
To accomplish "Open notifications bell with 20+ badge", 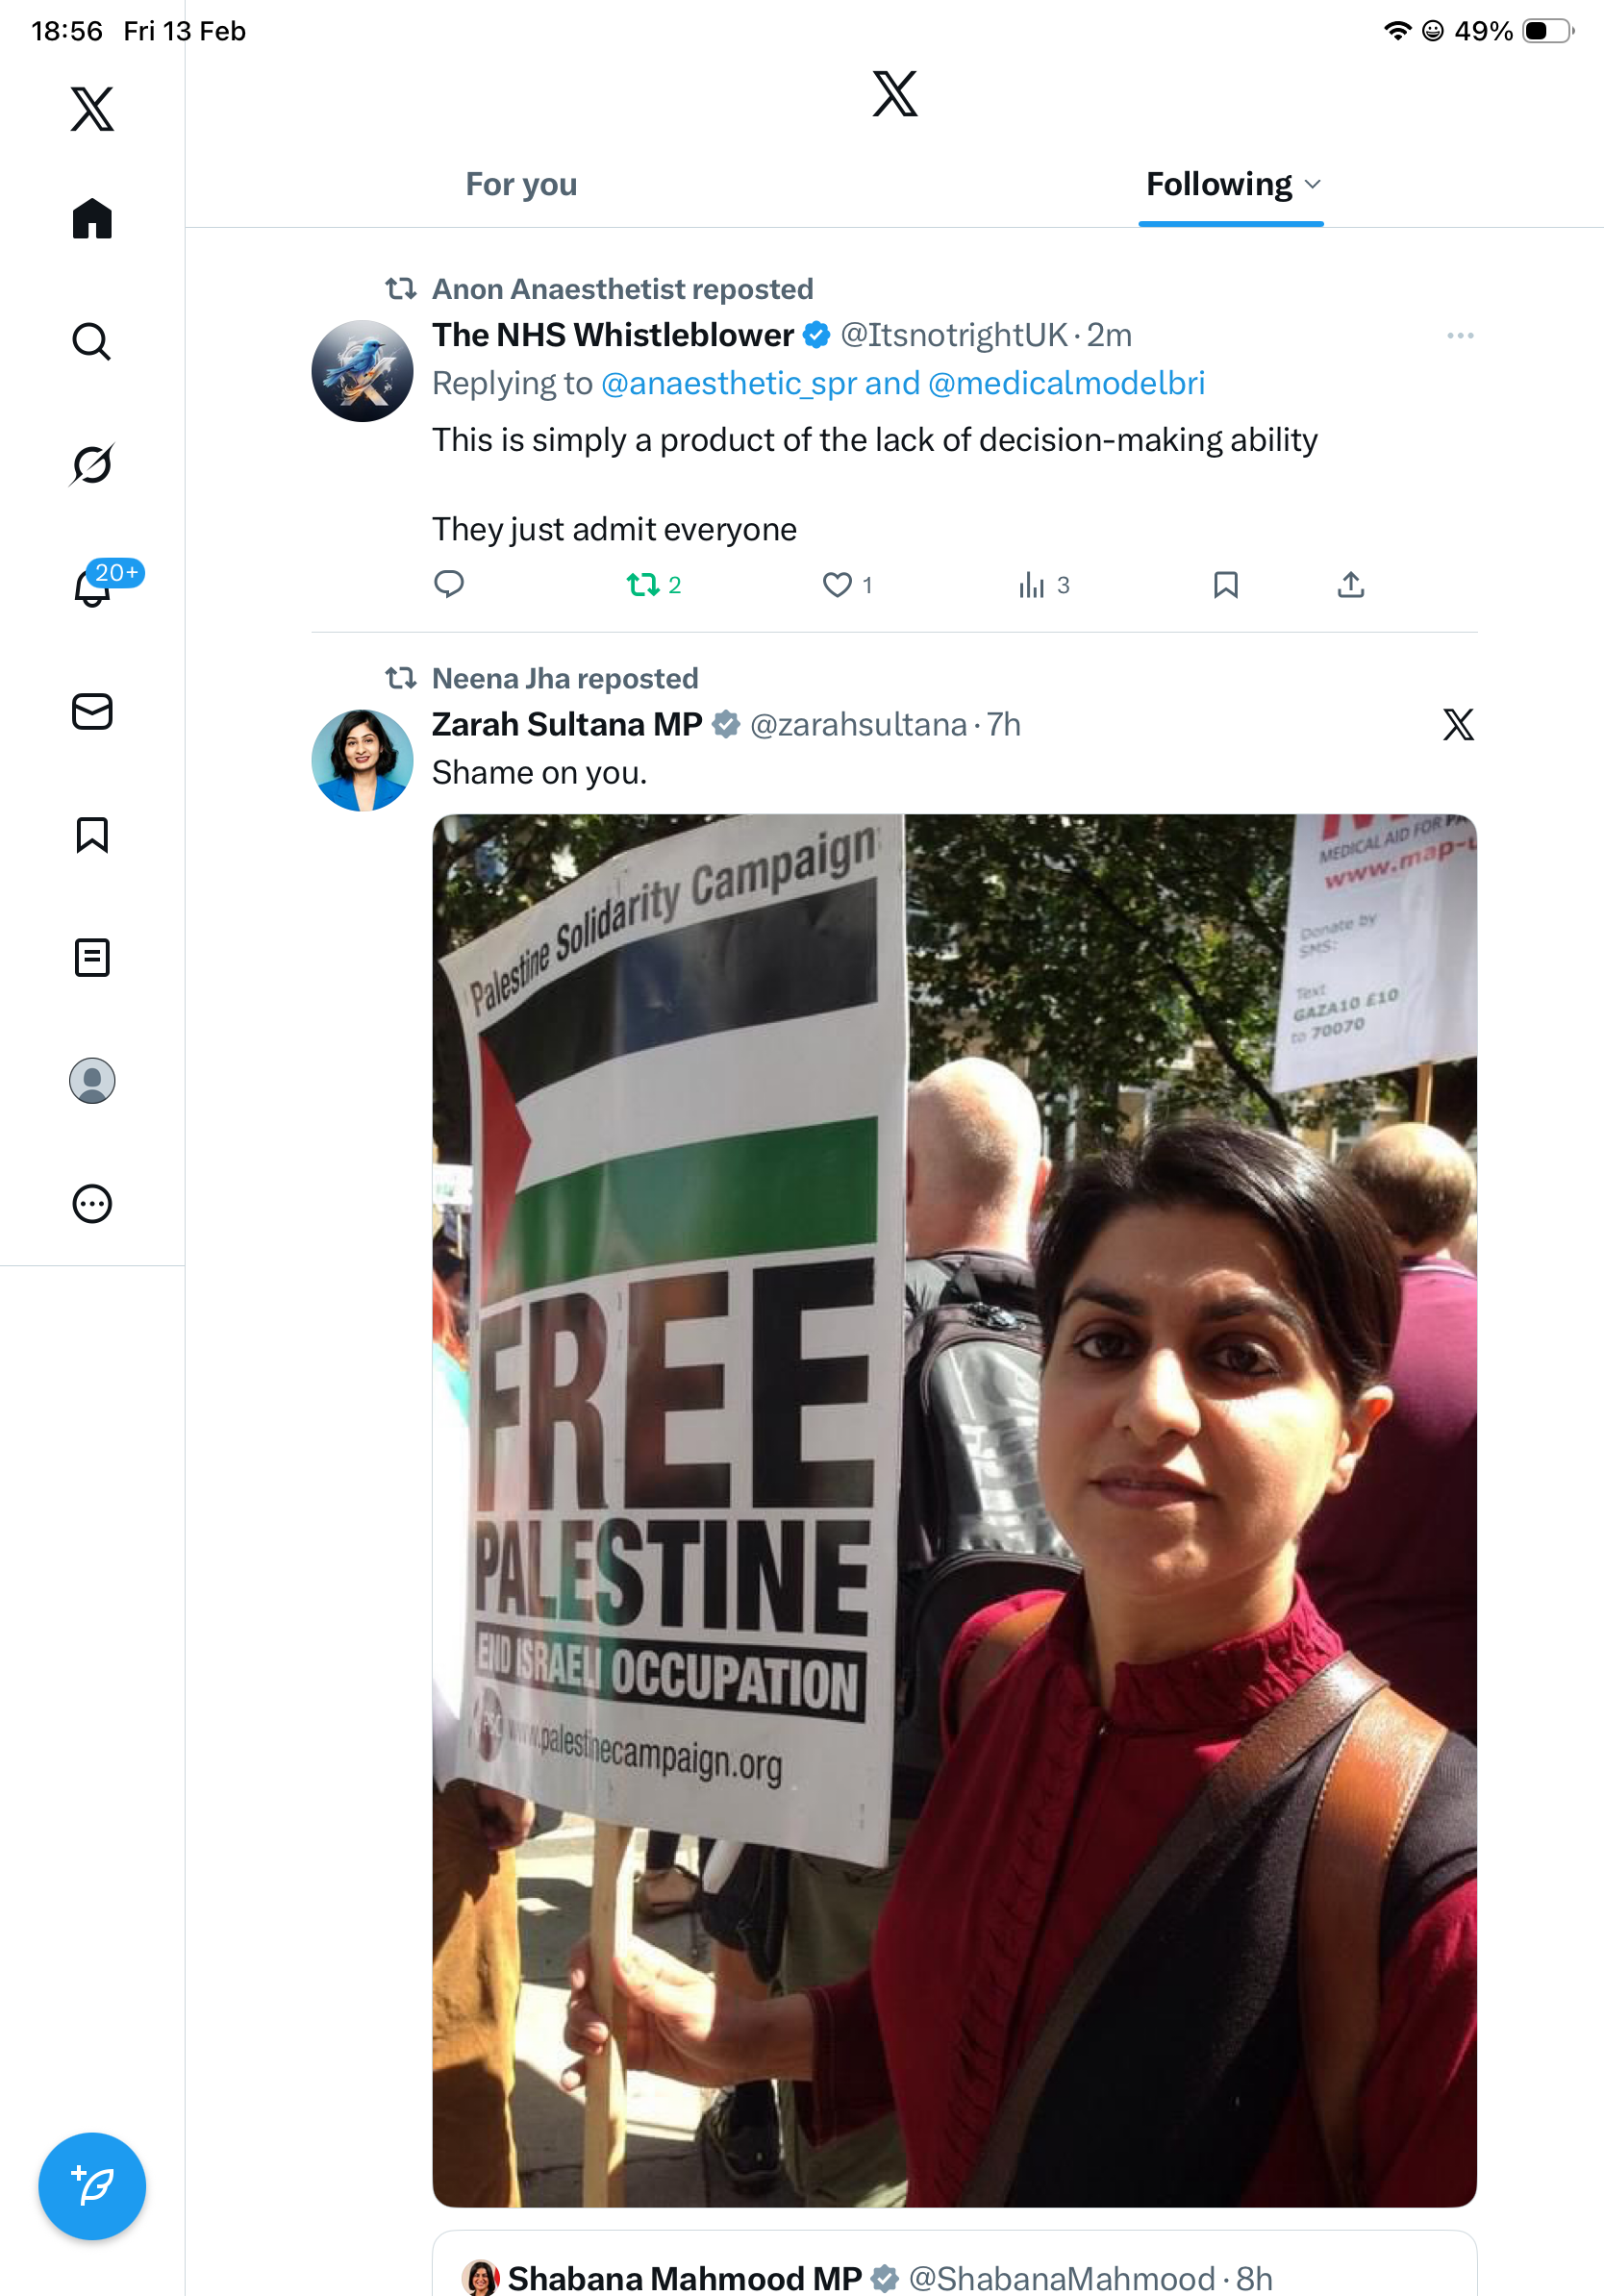I will pos(92,586).
